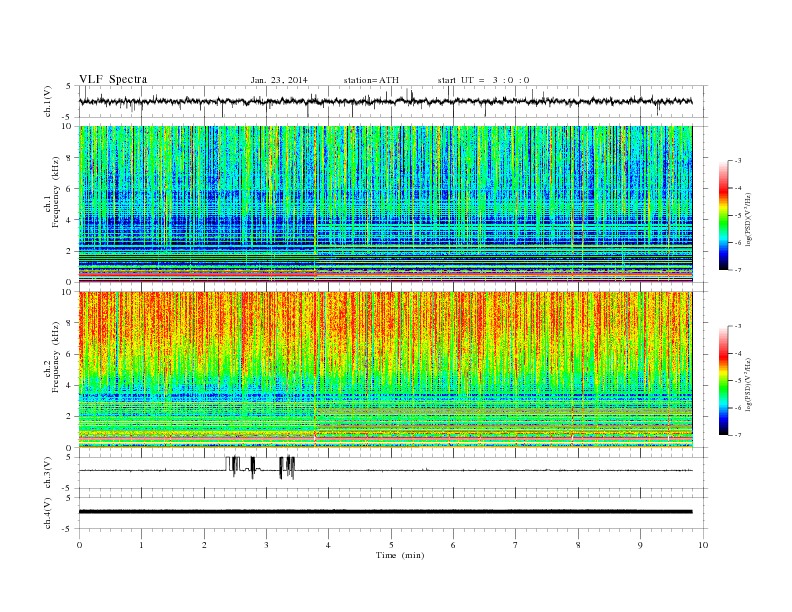Click the "station=ATH" label
Viewport: 792px width, 612px height.
pos(371,80)
